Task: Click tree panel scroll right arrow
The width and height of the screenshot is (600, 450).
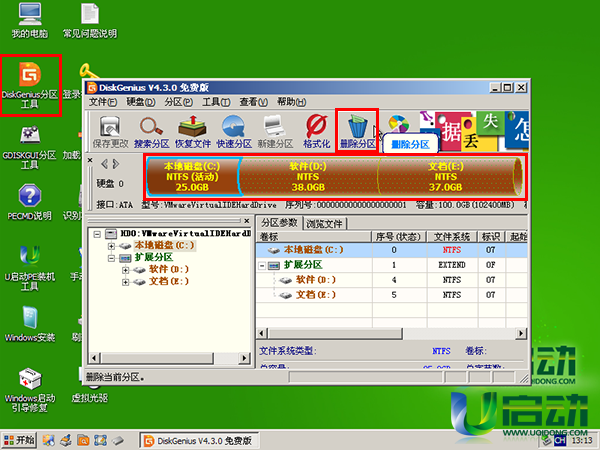Action: pos(244,358)
